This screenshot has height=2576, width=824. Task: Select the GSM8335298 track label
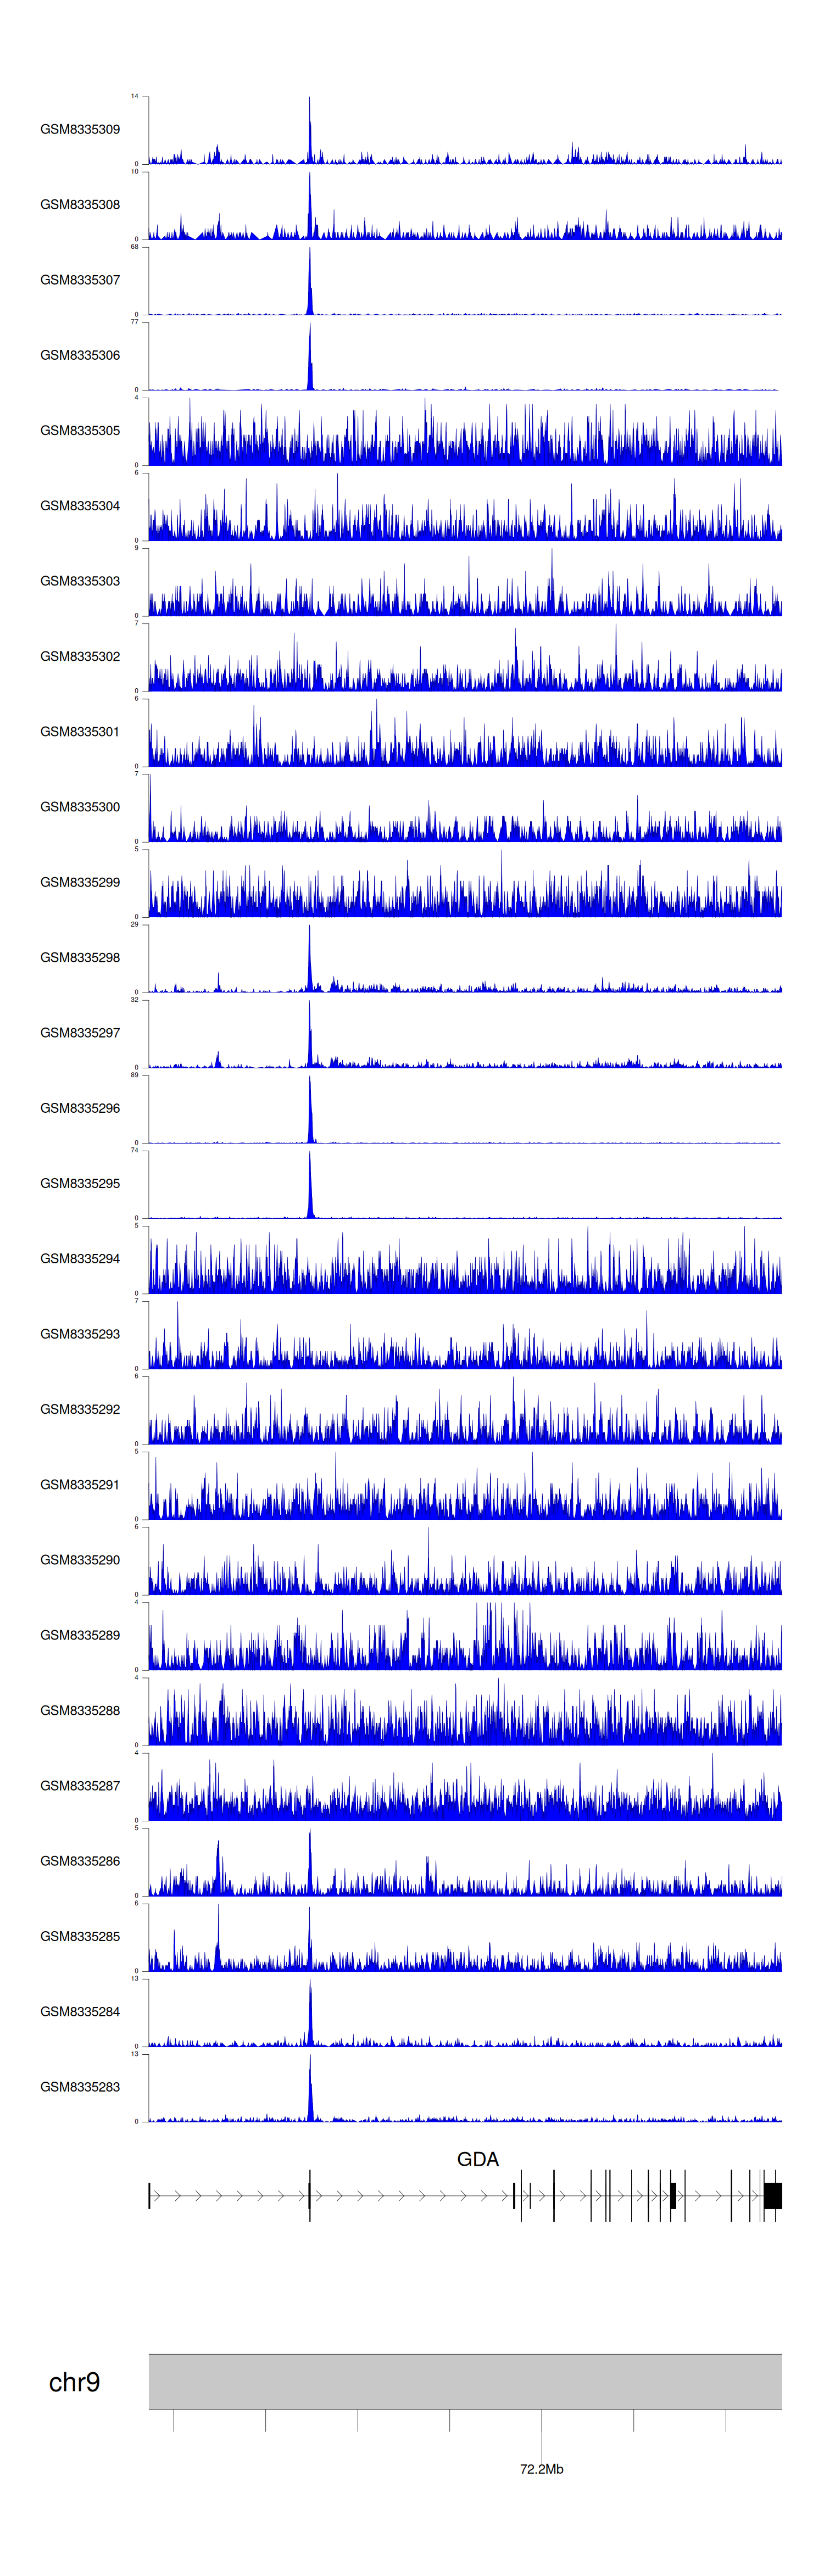click(80, 957)
